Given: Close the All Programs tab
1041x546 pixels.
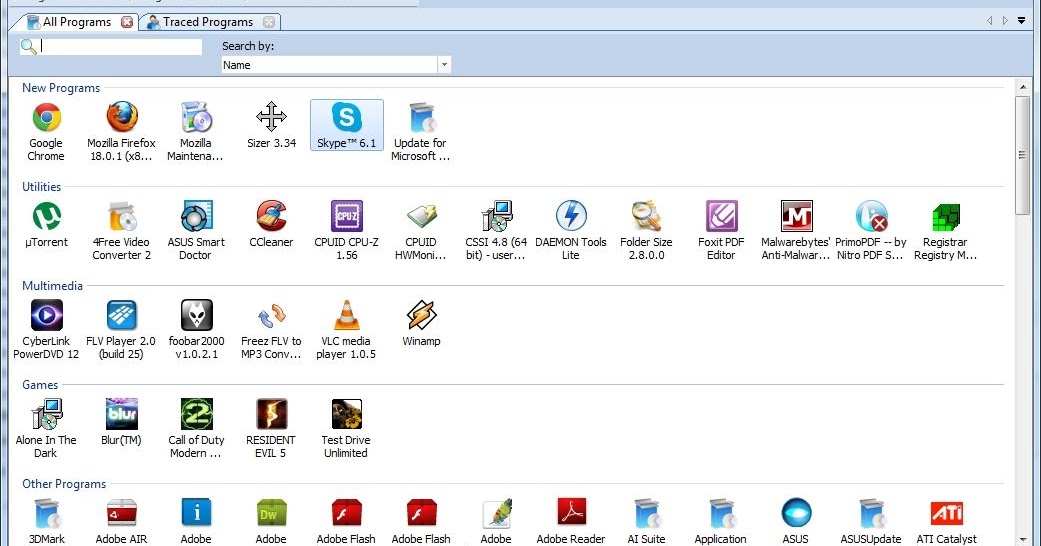Looking at the screenshot, I should (127, 22).
